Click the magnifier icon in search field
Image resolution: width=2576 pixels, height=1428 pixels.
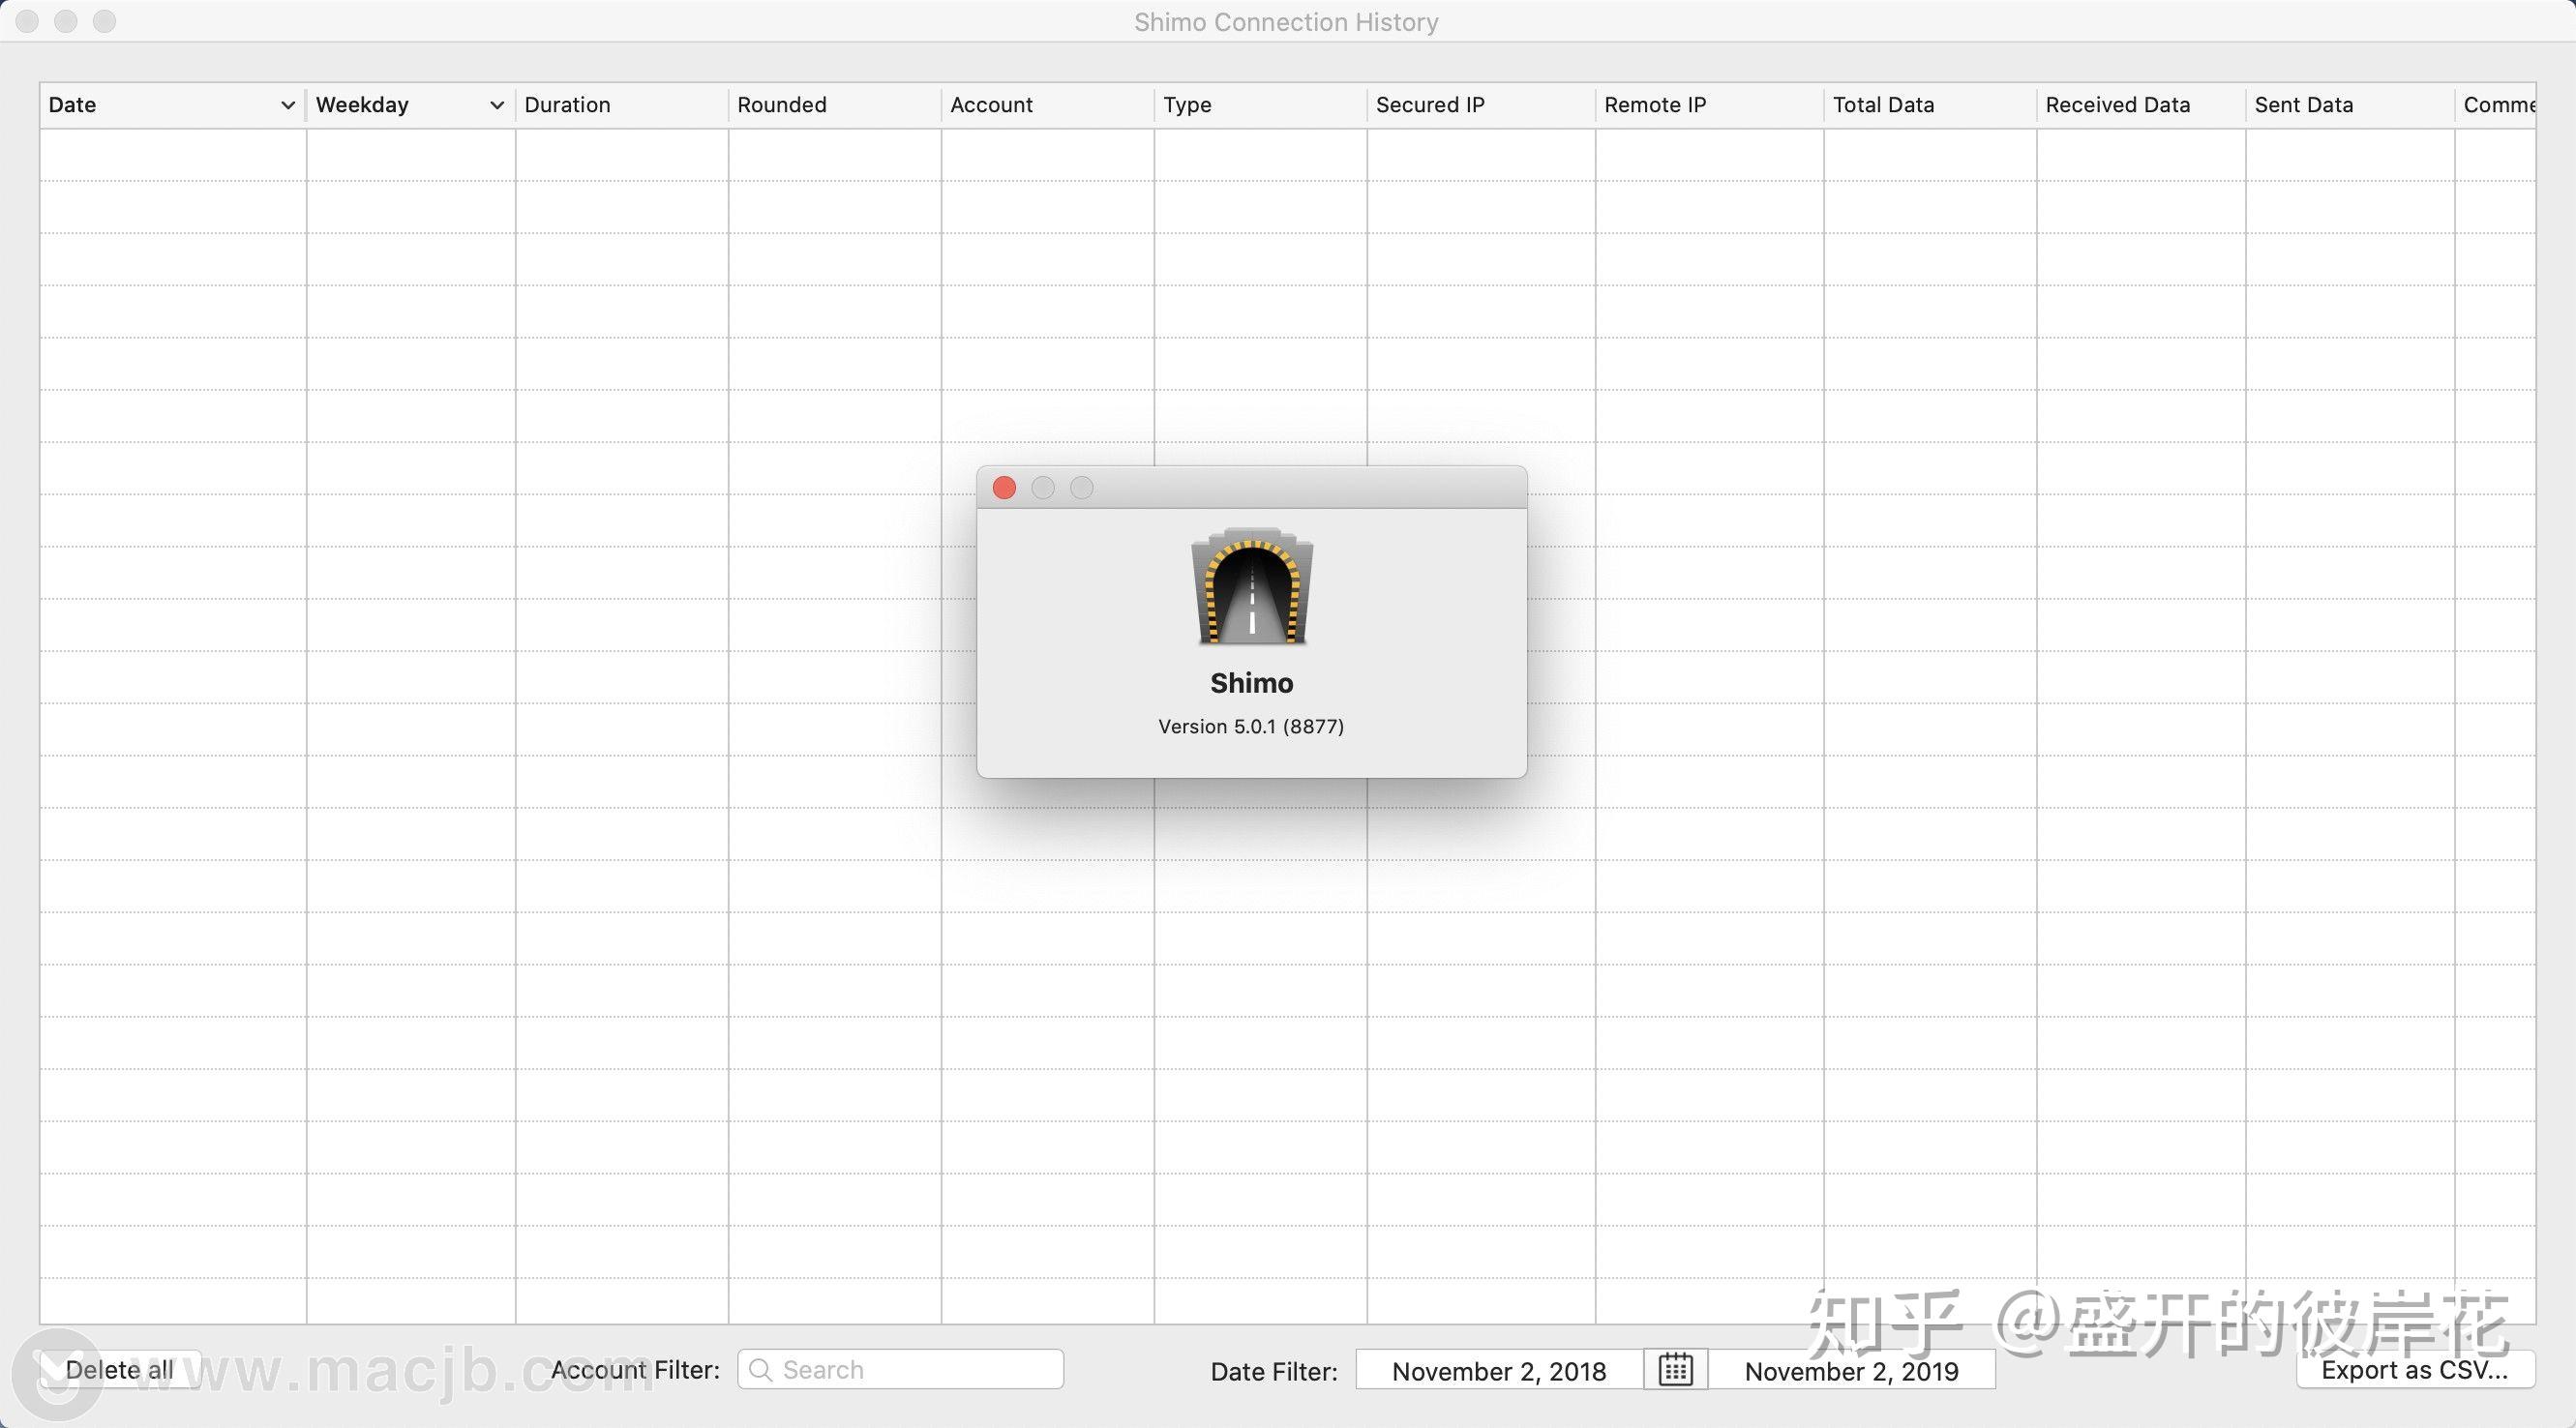click(760, 1369)
